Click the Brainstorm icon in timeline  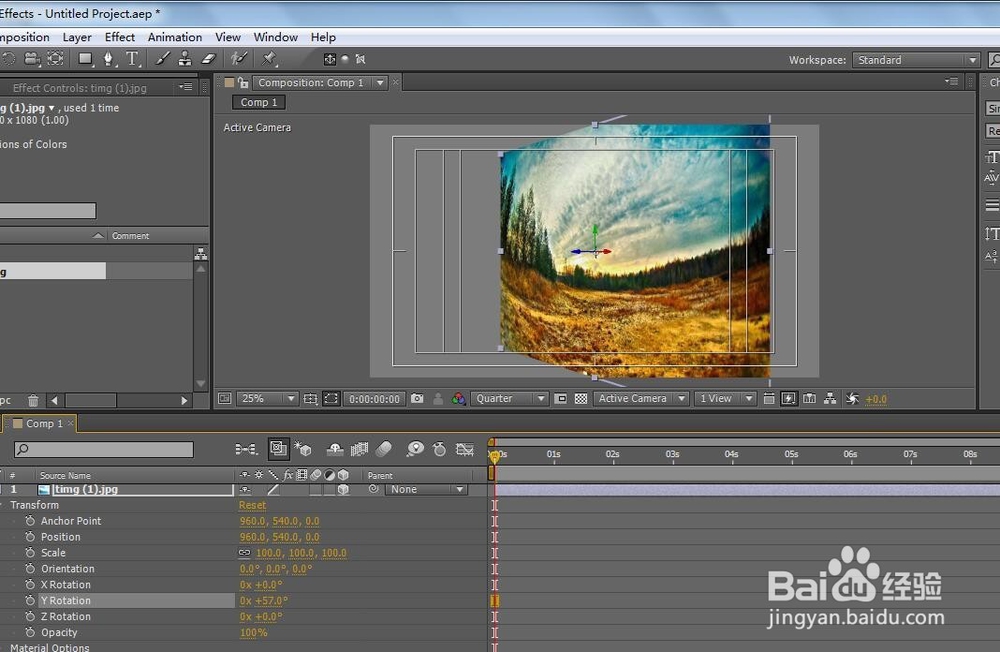415,449
